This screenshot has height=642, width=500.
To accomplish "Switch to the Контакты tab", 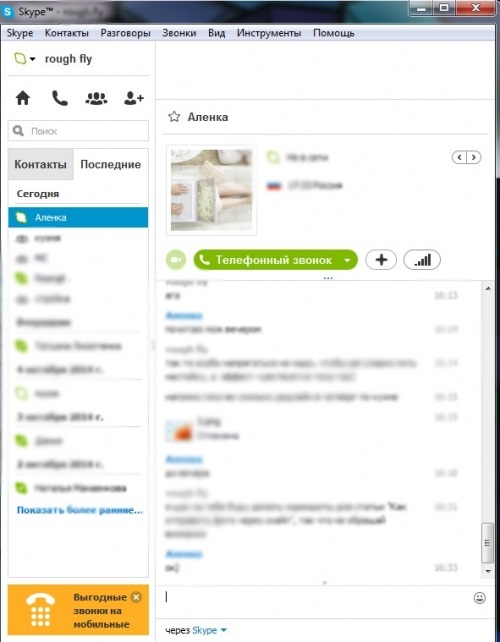I will click(x=41, y=164).
